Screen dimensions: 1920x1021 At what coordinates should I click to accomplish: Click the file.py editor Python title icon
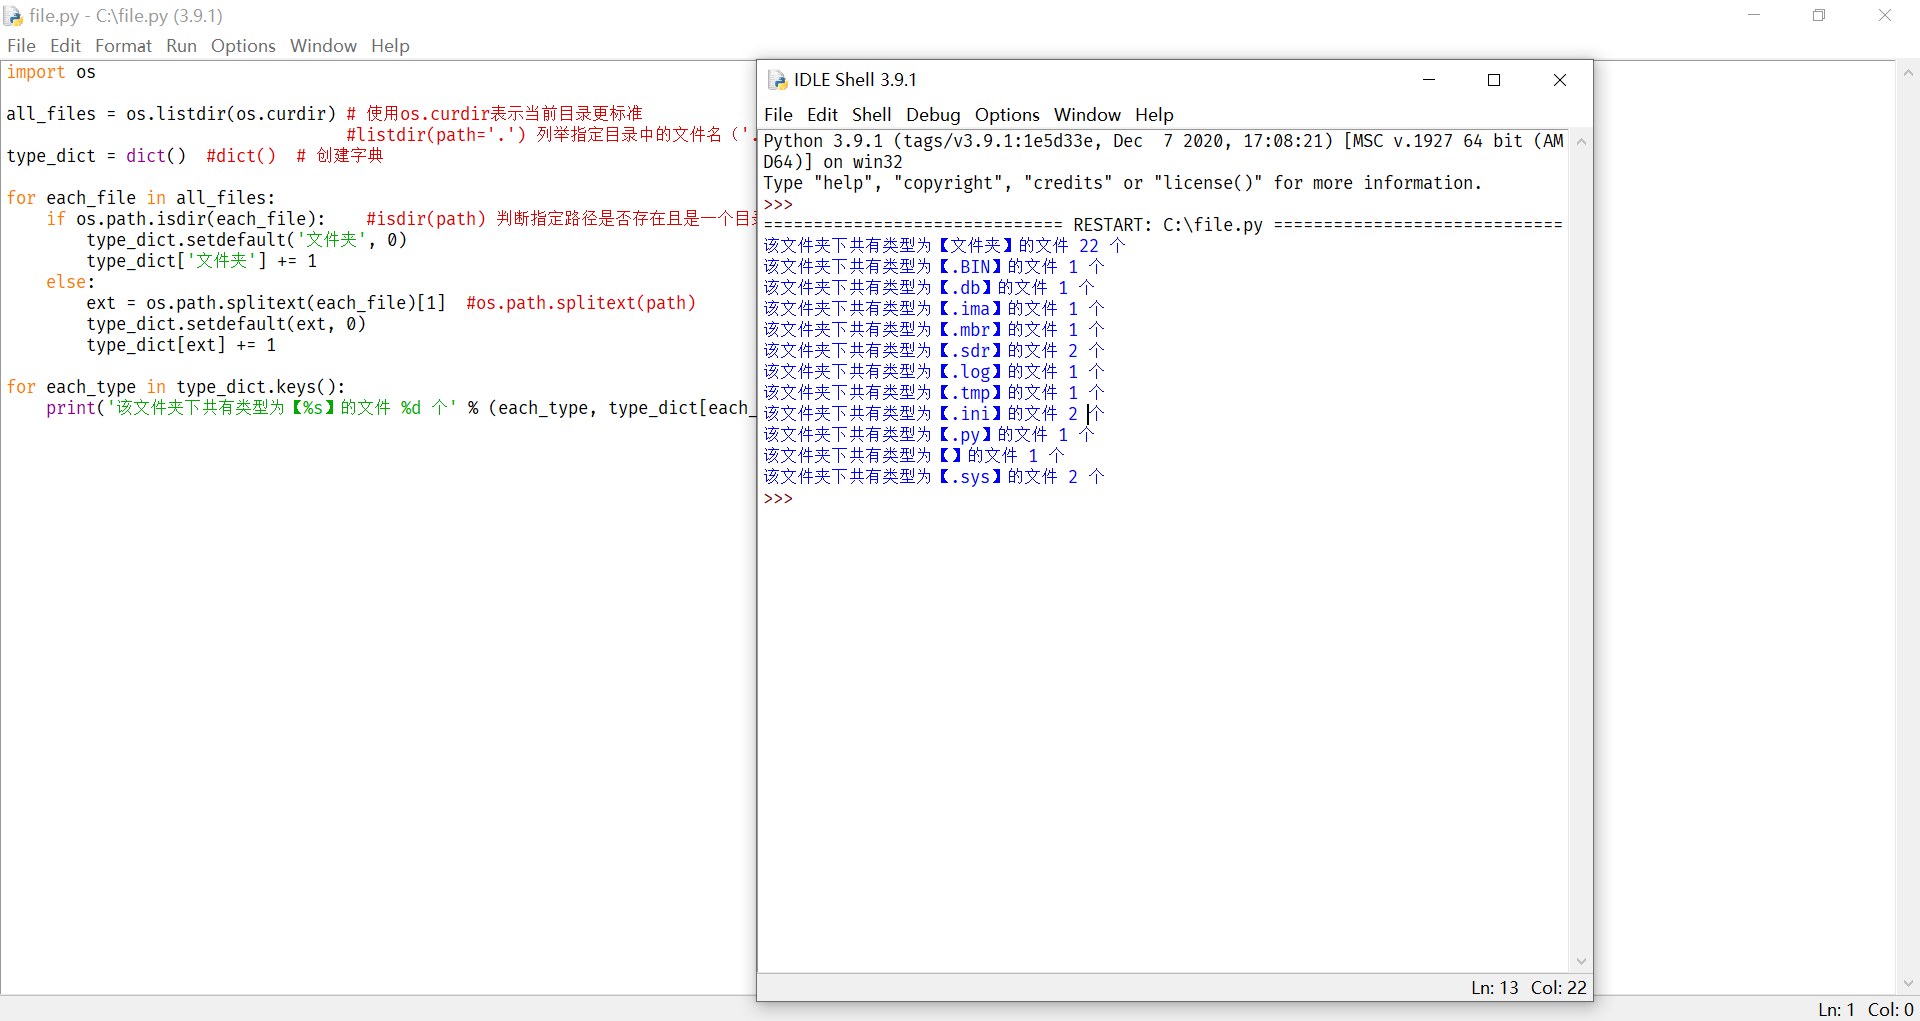point(13,16)
